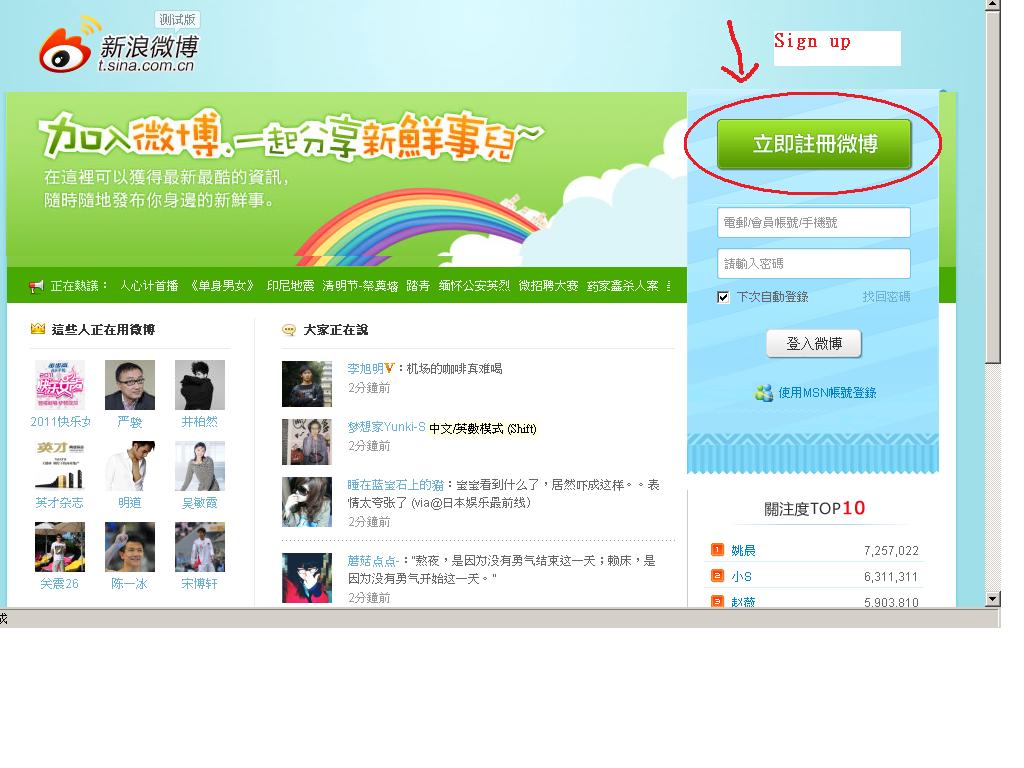
Task: Open hot topic 印尼地震
Action: coord(290,286)
